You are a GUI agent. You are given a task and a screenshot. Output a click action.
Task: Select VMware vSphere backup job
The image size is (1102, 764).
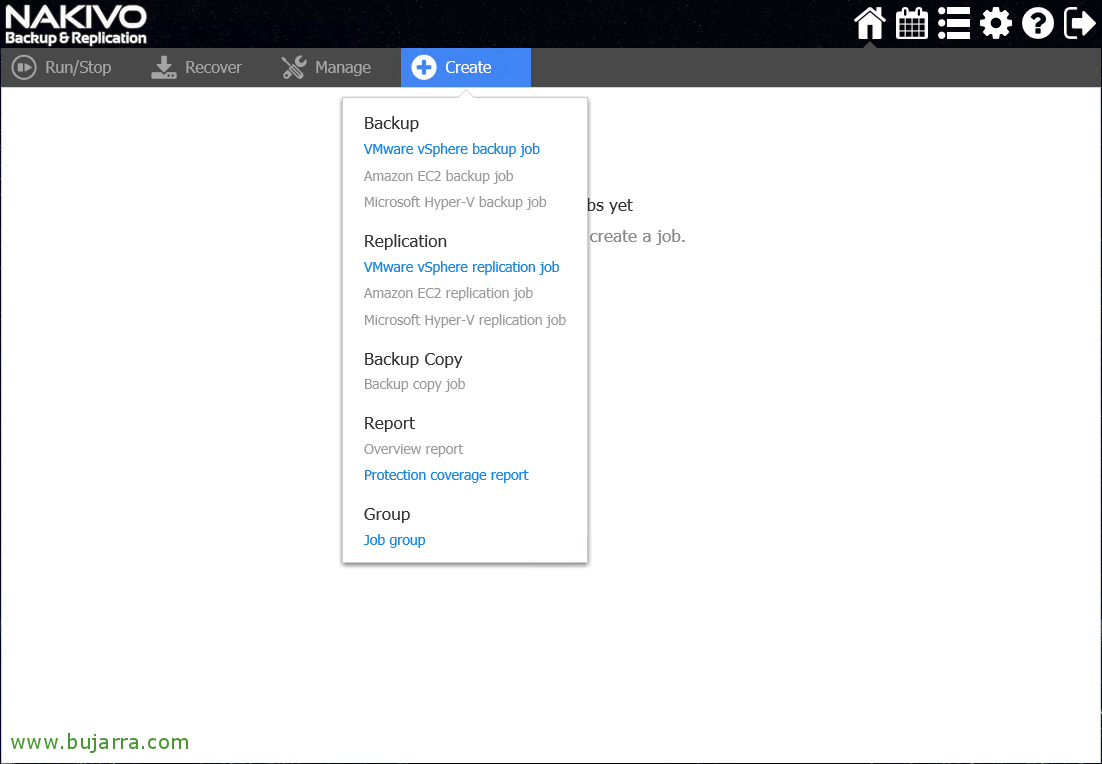(x=452, y=149)
